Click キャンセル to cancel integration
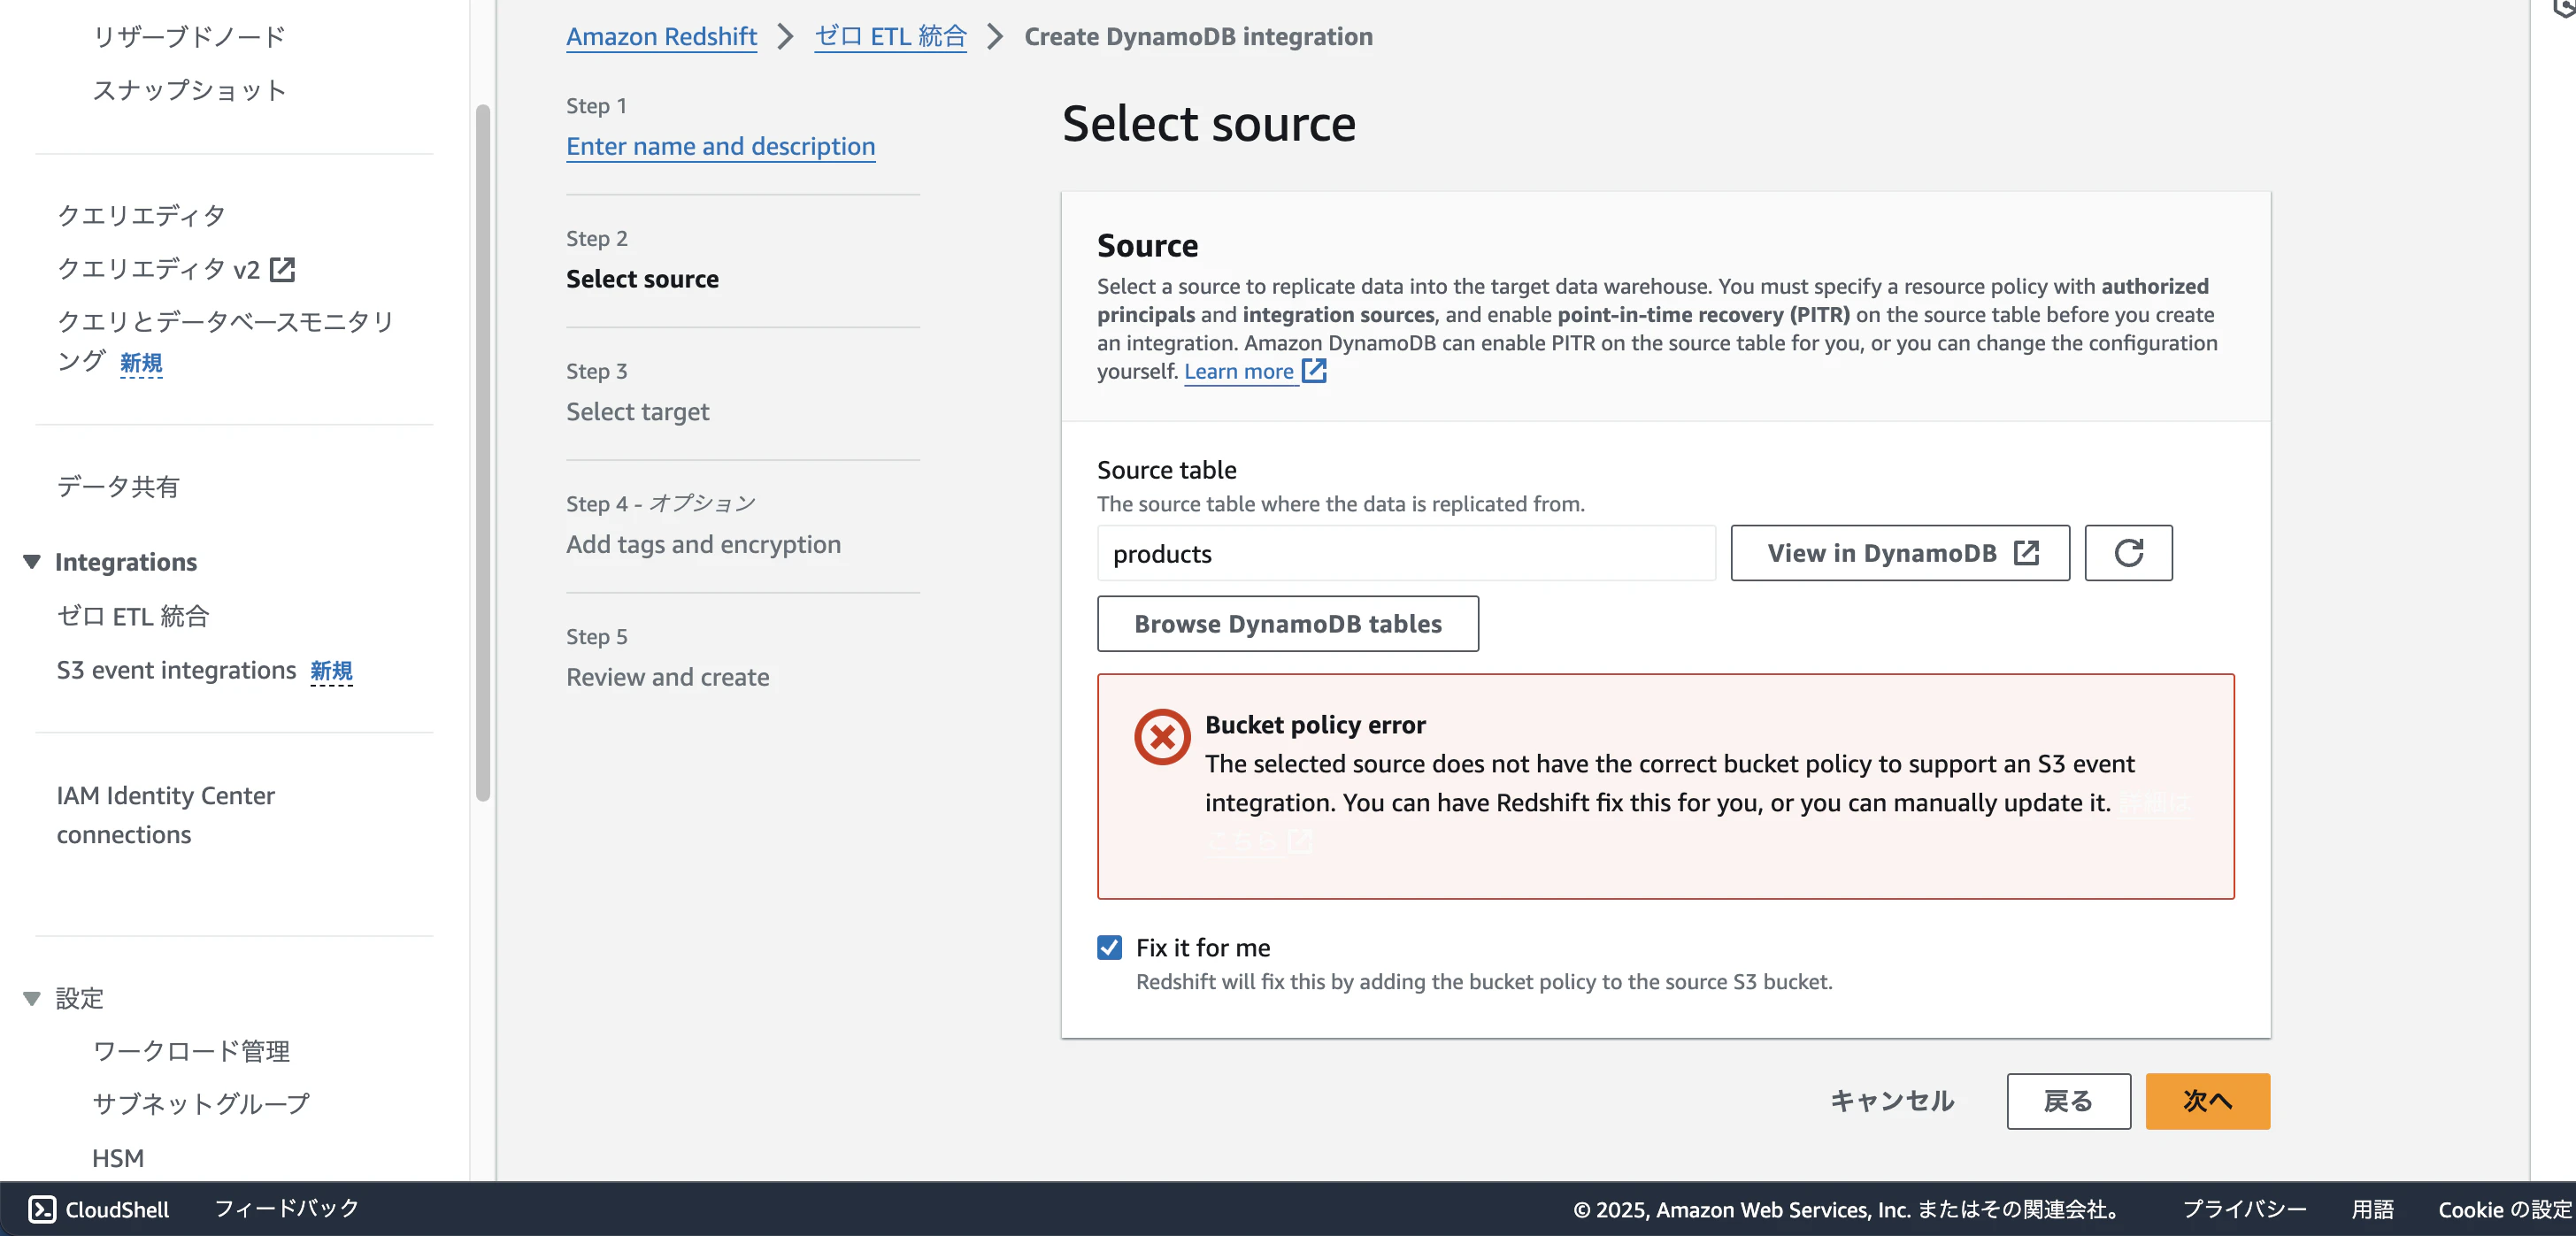2576x1236 pixels. [1891, 1101]
